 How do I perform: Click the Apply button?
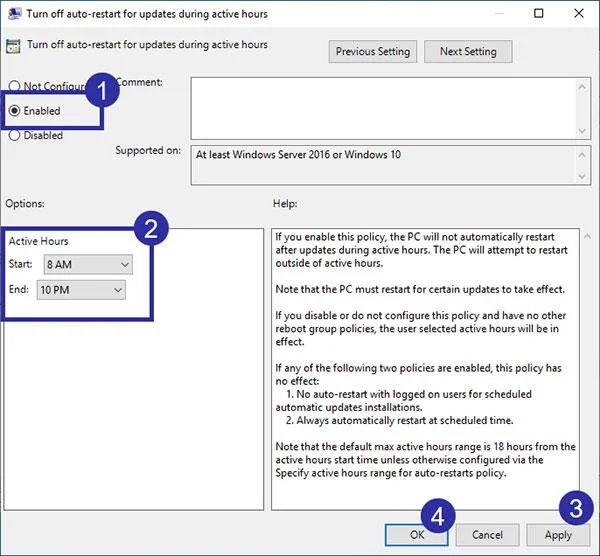click(558, 535)
